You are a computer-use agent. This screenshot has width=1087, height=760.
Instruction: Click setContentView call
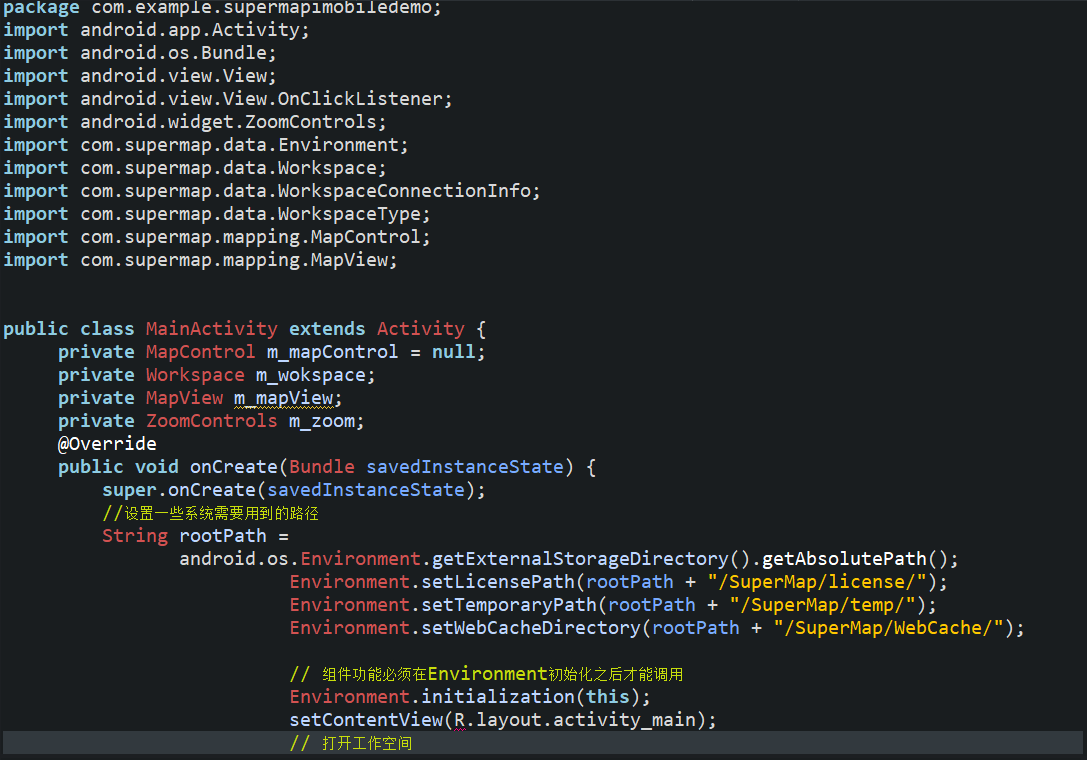tap(503, 720)
